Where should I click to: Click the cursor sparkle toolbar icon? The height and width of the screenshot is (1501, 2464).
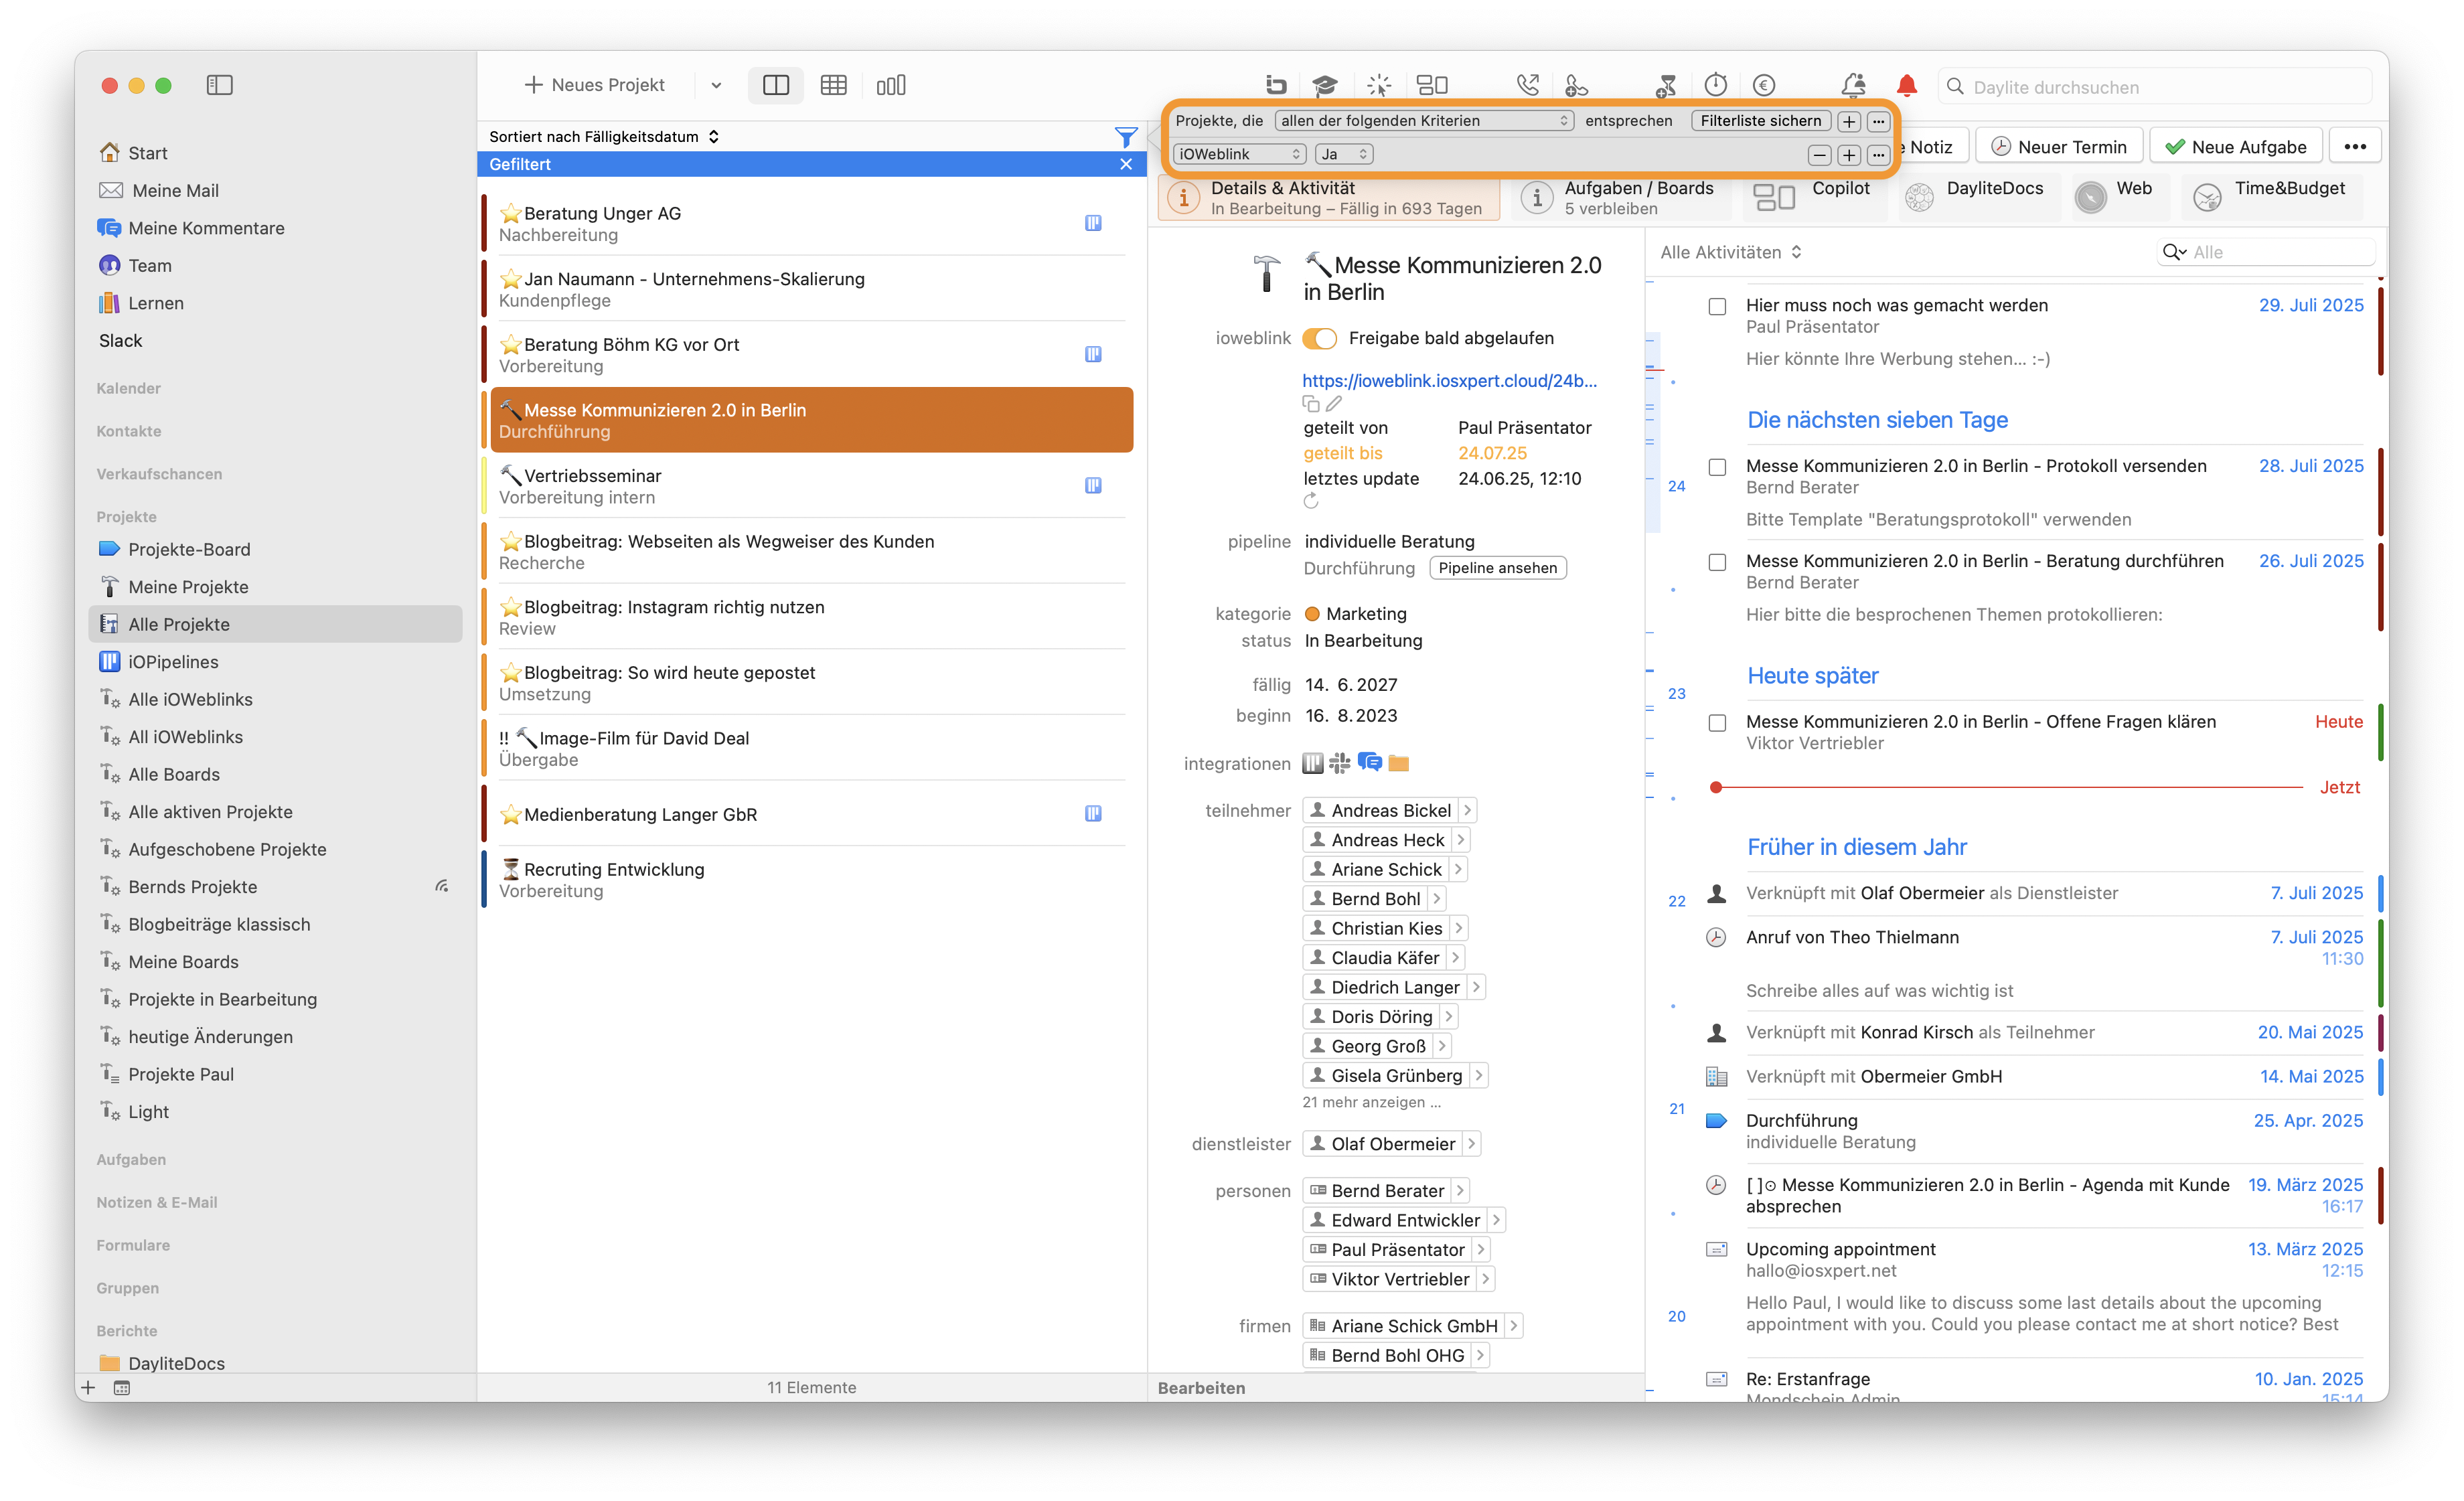(1379, 85)
